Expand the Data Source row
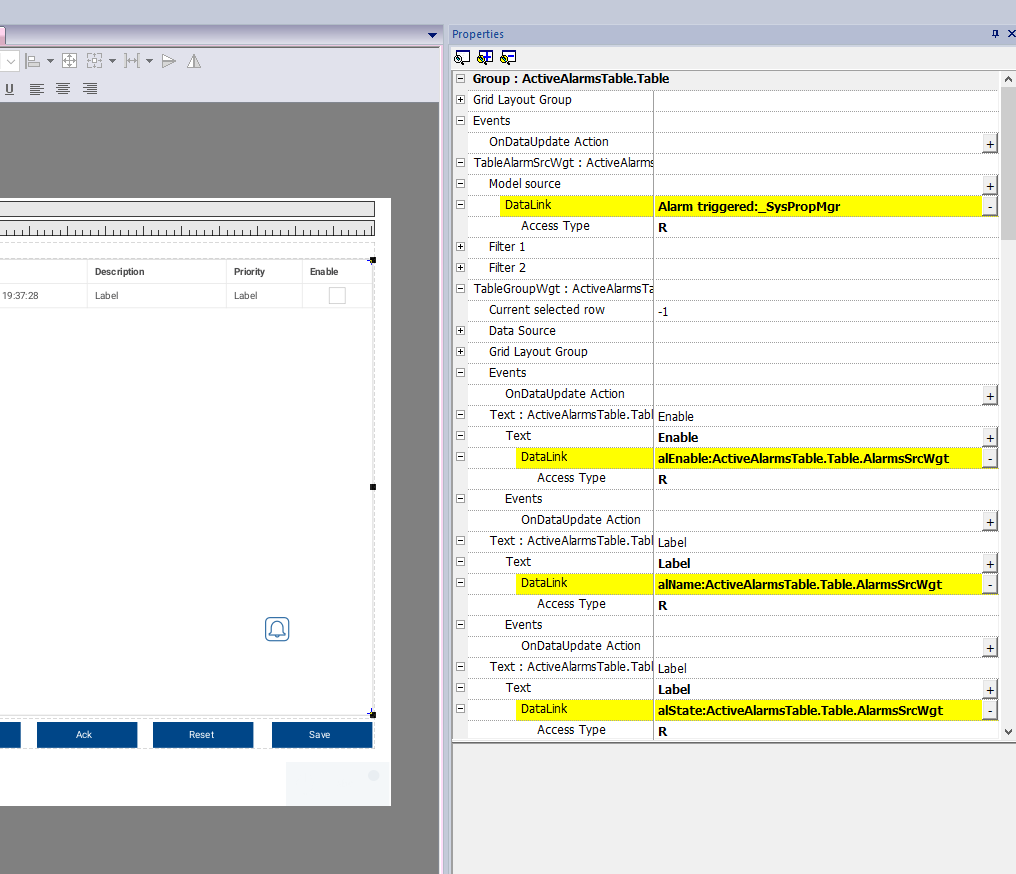The height and width of the screenshot is (874, 1016). [460, 330]
